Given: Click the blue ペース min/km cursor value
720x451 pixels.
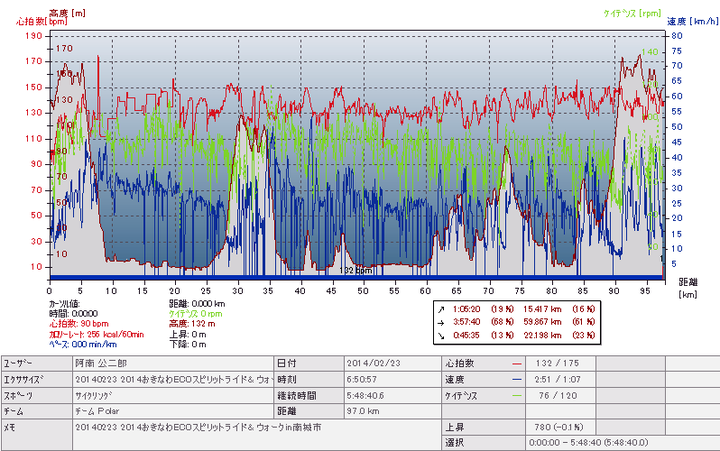Looking at the screenshot, I should pos(83,344).
